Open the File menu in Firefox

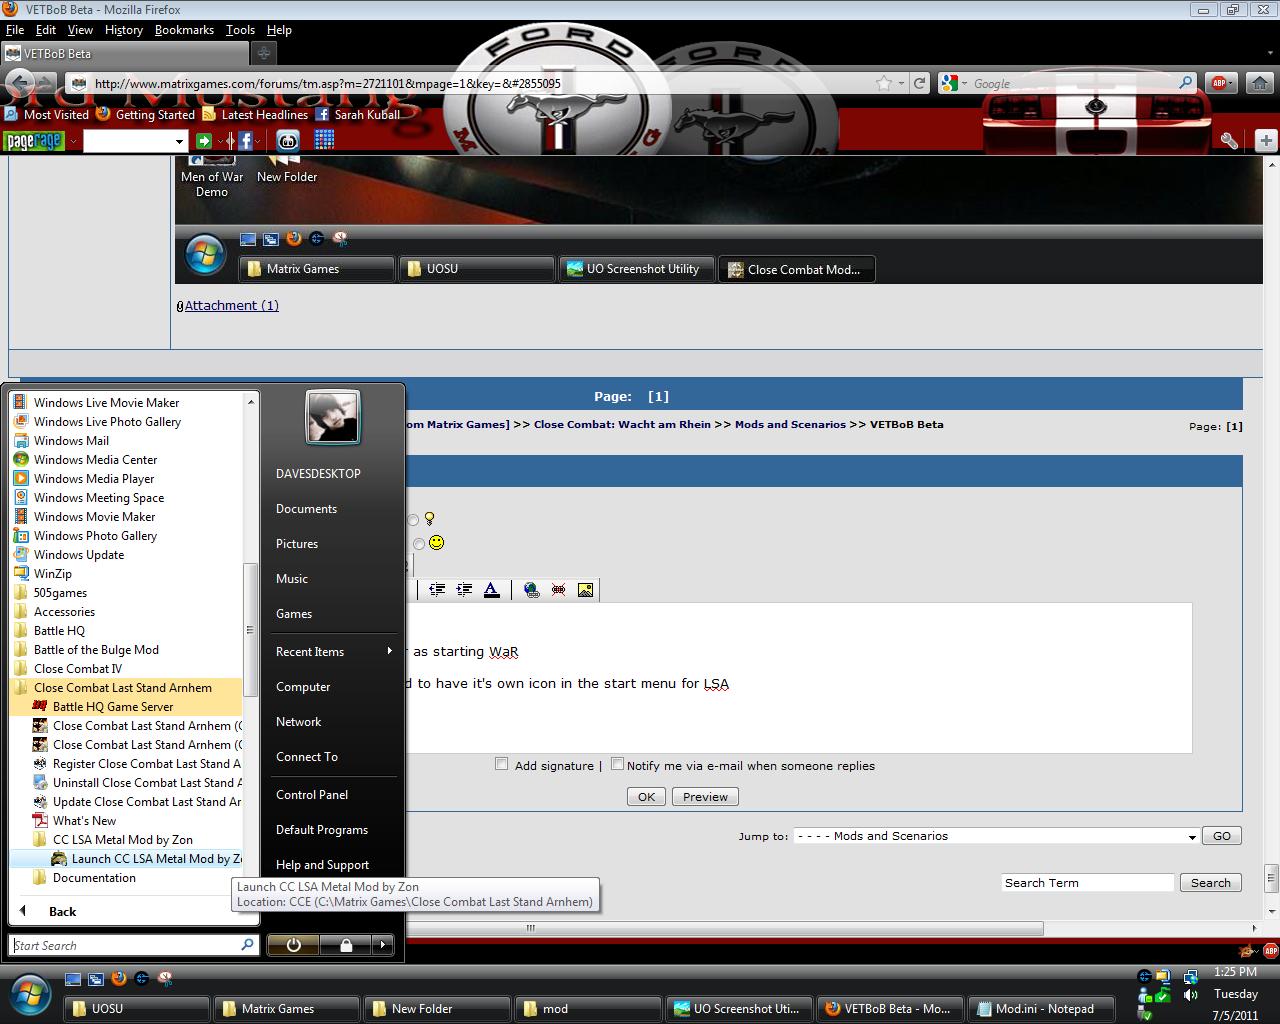(15, 30)
